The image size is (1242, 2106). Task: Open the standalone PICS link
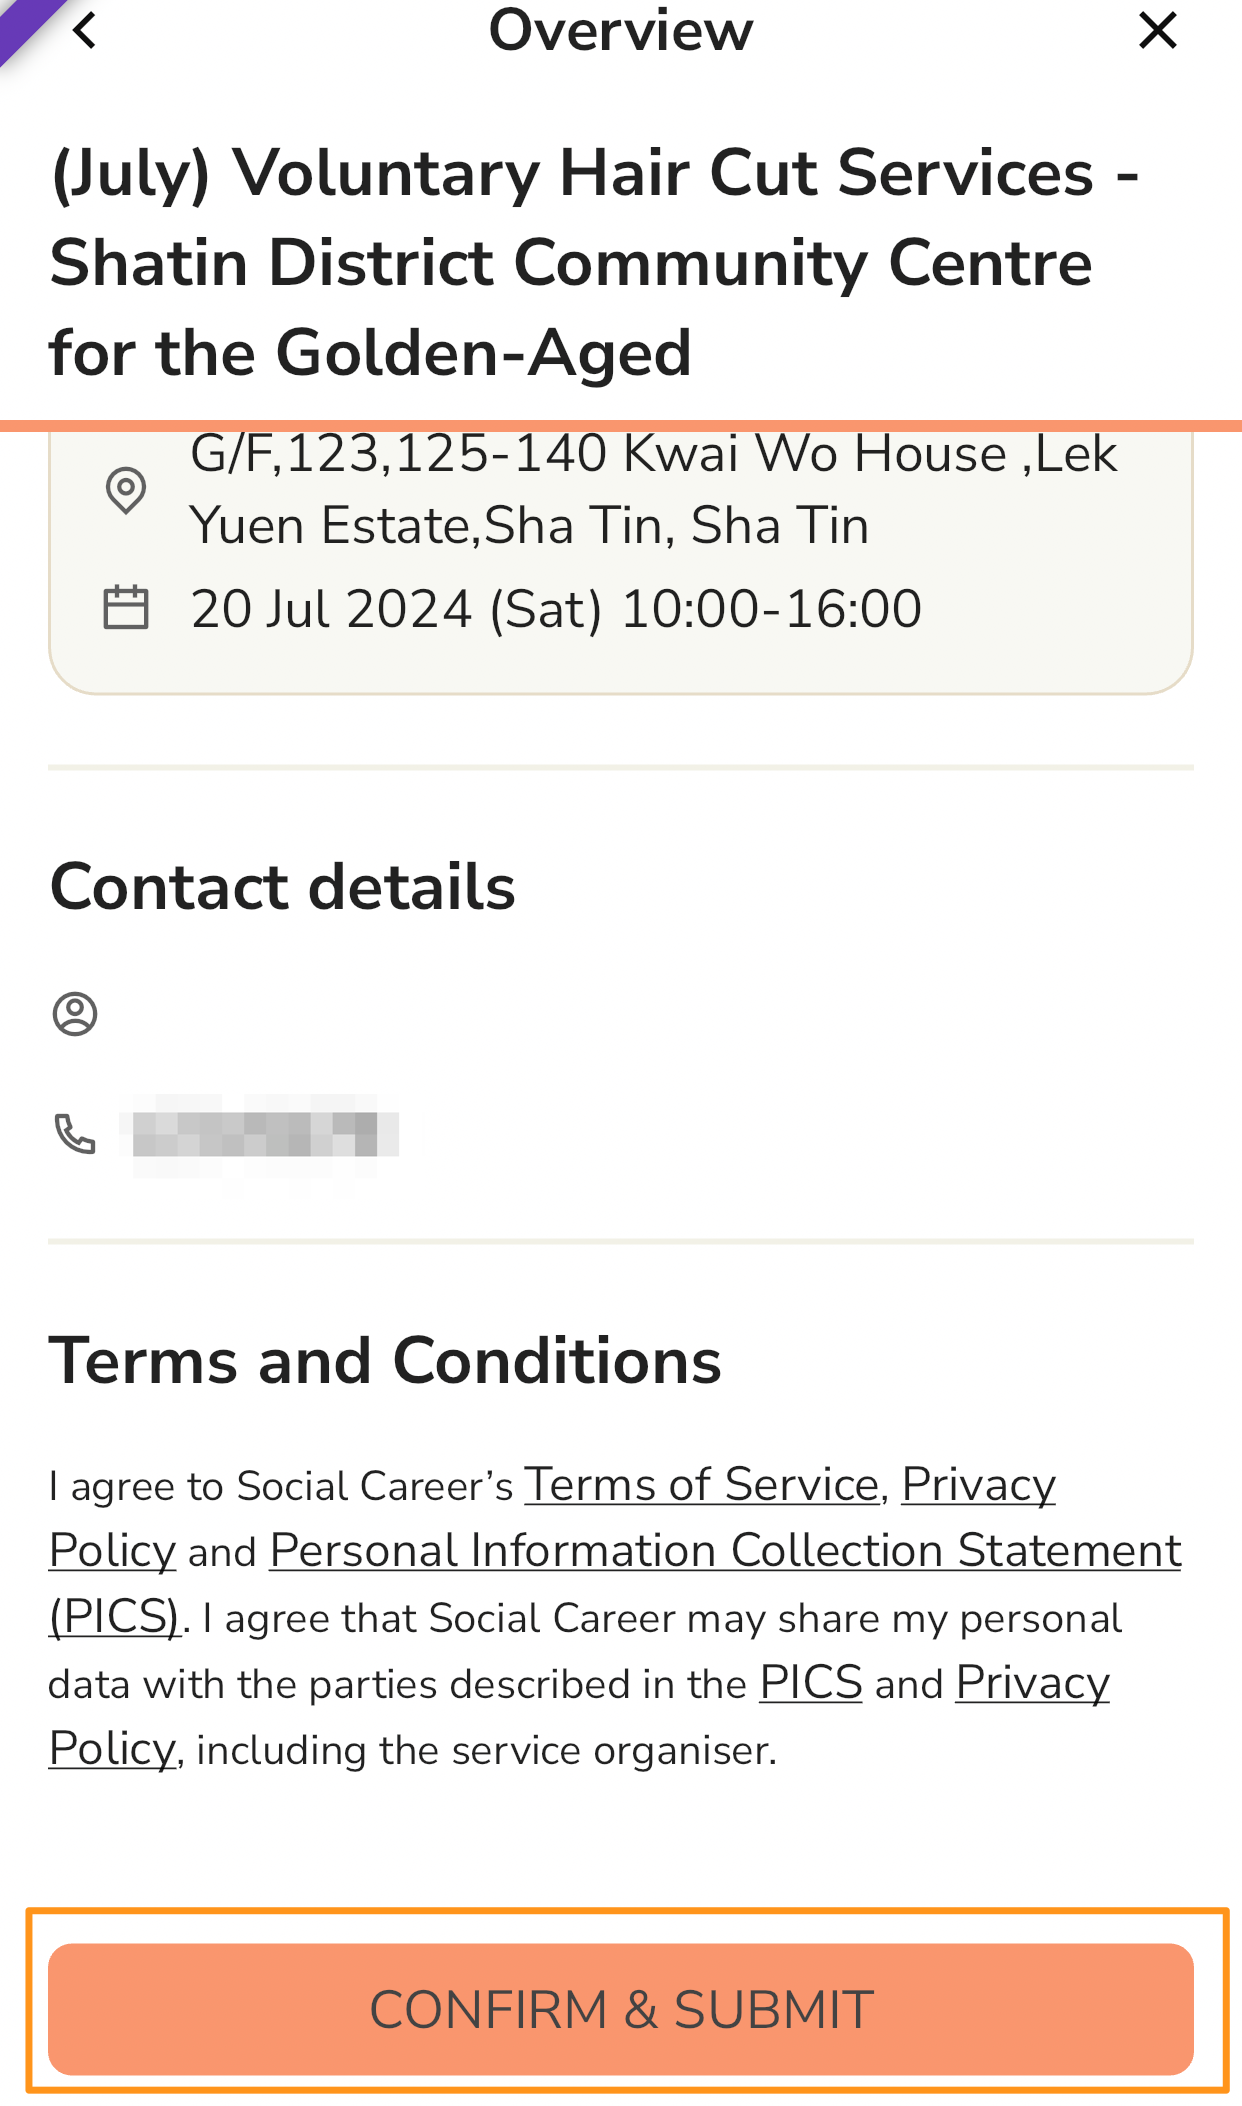click(x=811, y=1682)
